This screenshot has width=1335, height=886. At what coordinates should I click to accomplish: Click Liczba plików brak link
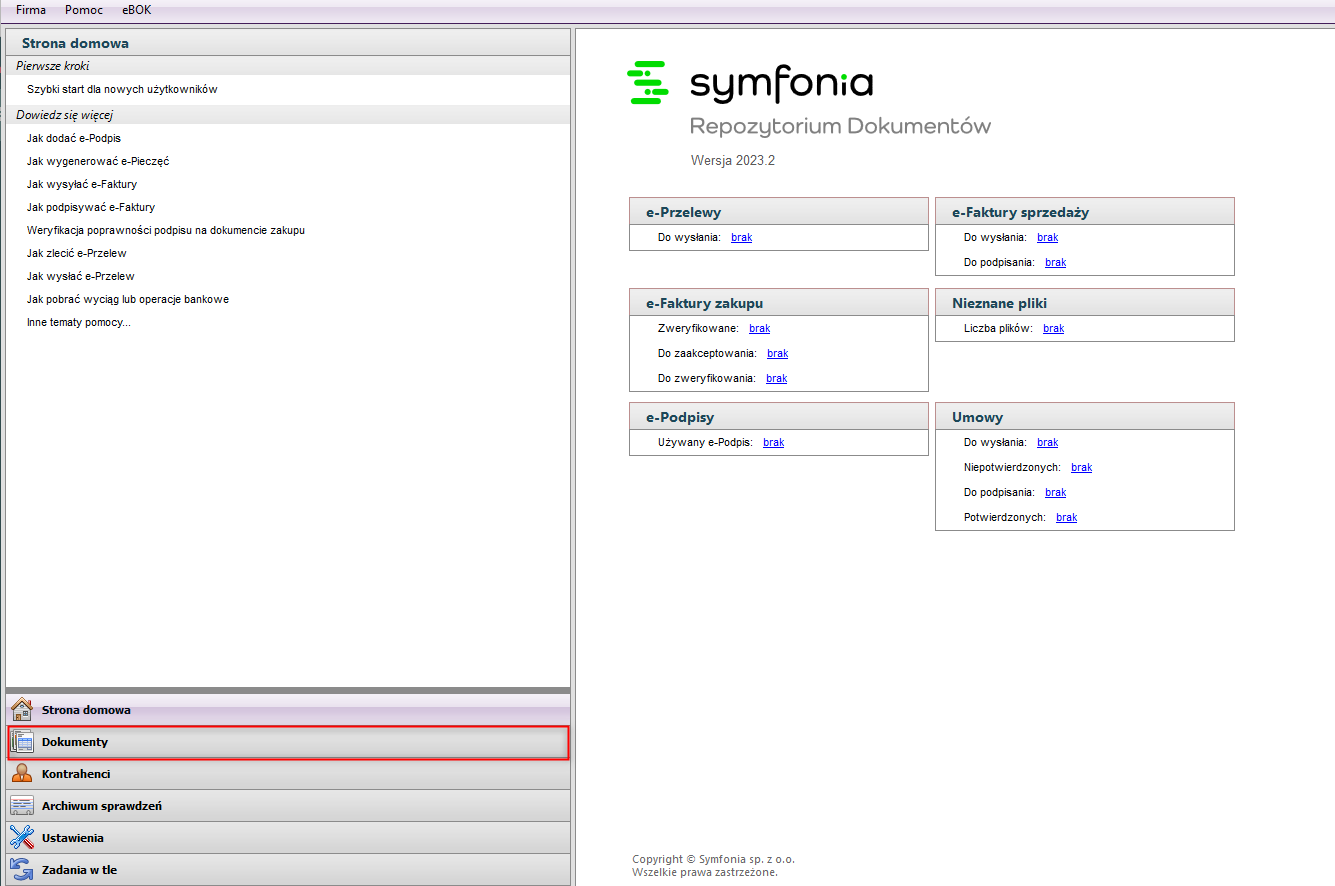click(1053, 328)
